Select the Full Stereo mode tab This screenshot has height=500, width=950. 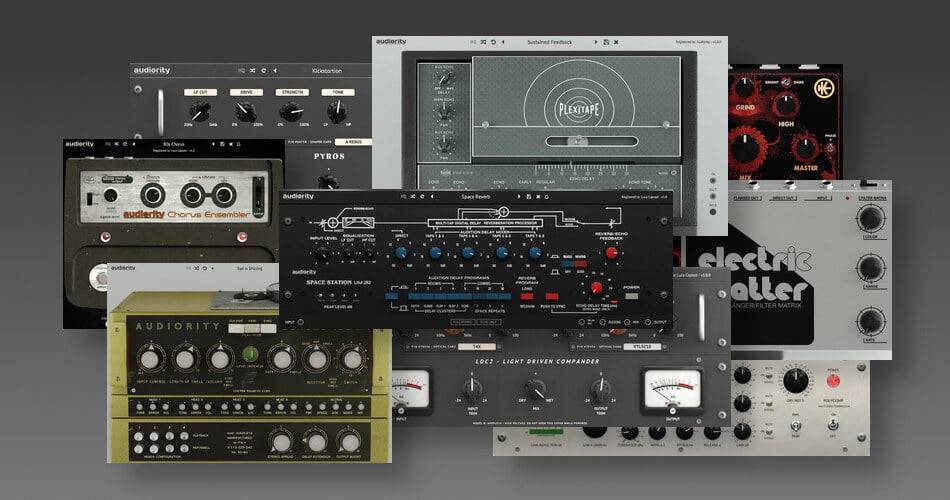[462, 322]
